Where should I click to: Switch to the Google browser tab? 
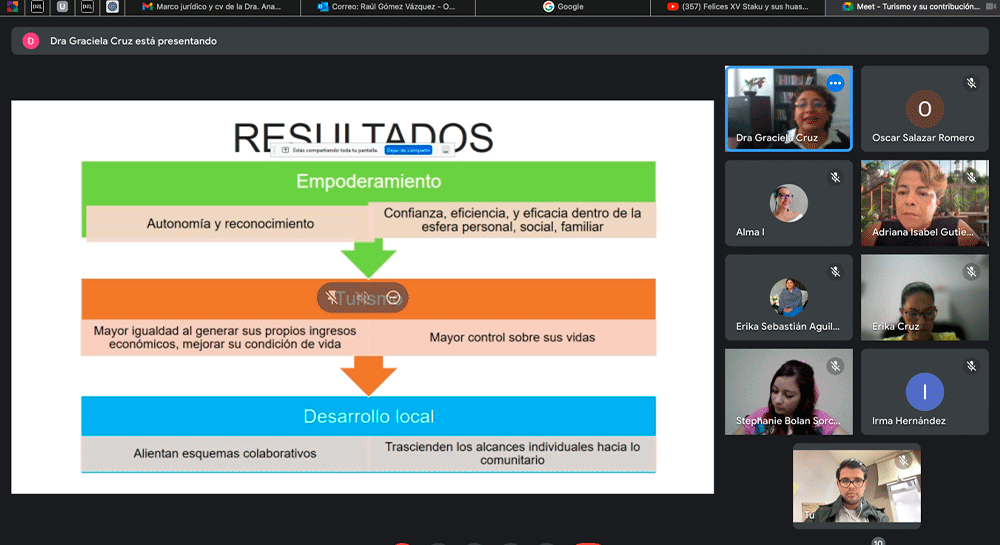[x=570, y=7]
